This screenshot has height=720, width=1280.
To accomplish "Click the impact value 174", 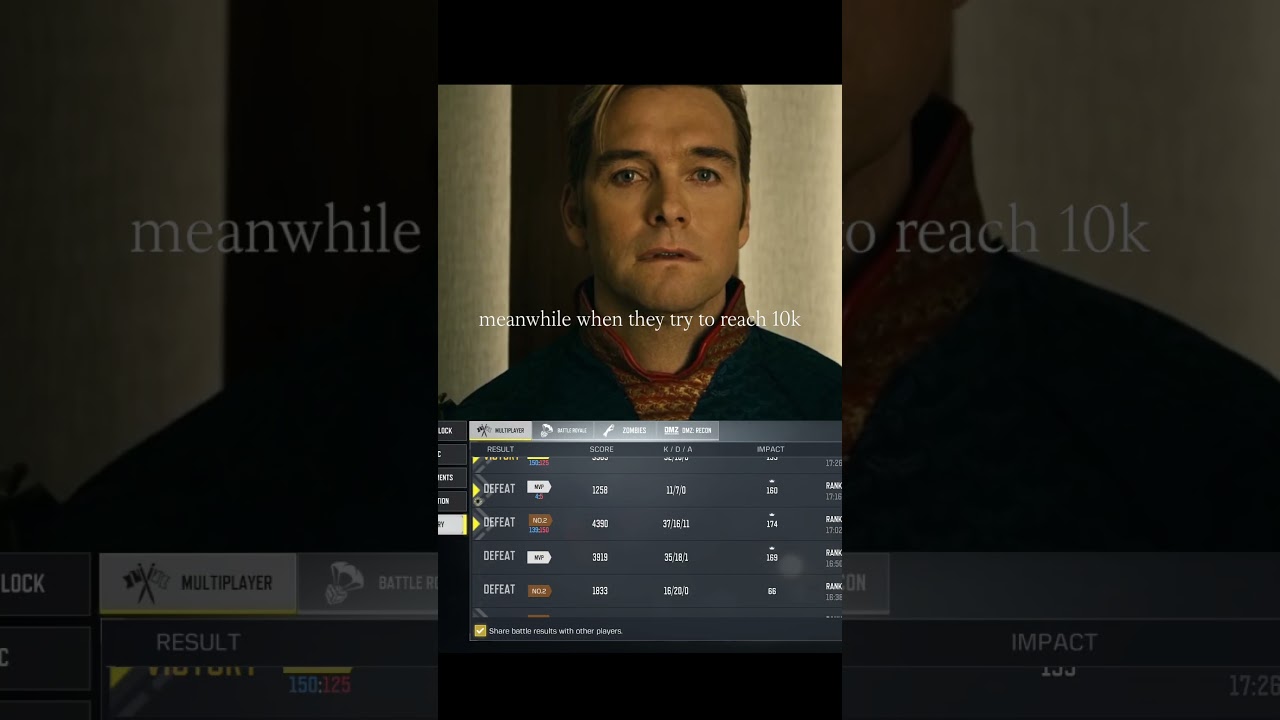I will coord(772,524).
